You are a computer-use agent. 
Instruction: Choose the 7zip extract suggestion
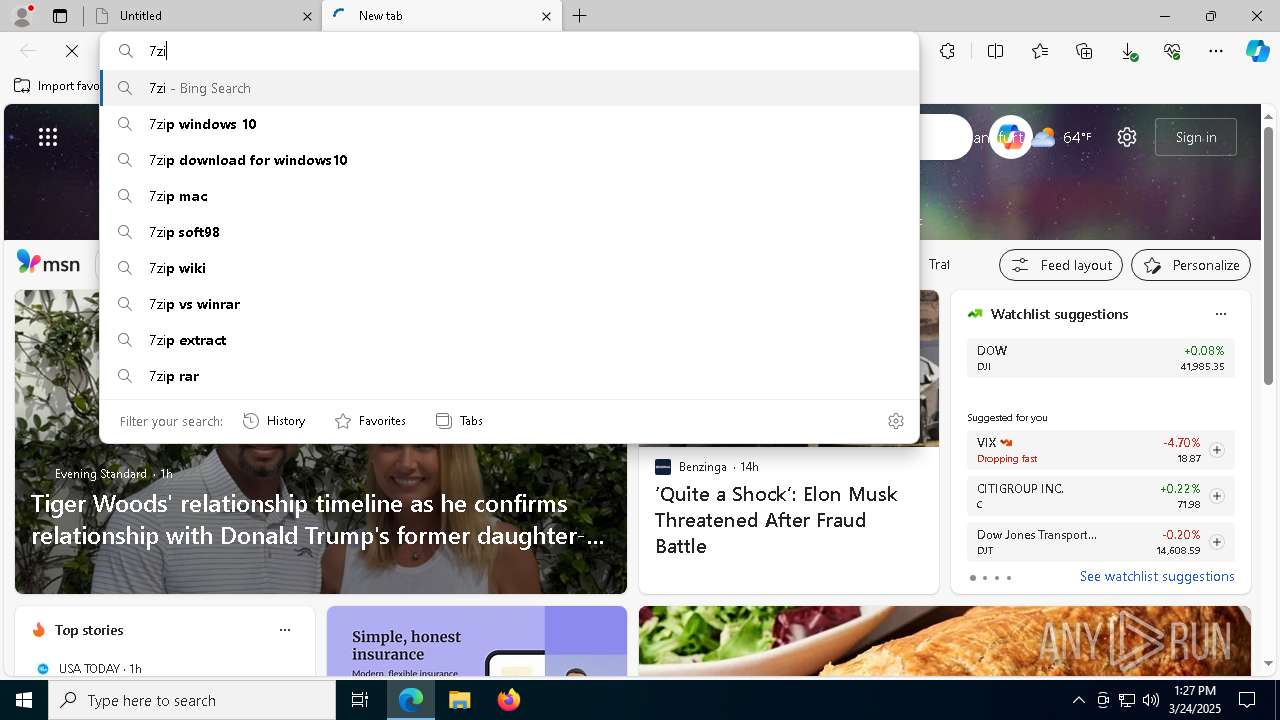(509, 340)
